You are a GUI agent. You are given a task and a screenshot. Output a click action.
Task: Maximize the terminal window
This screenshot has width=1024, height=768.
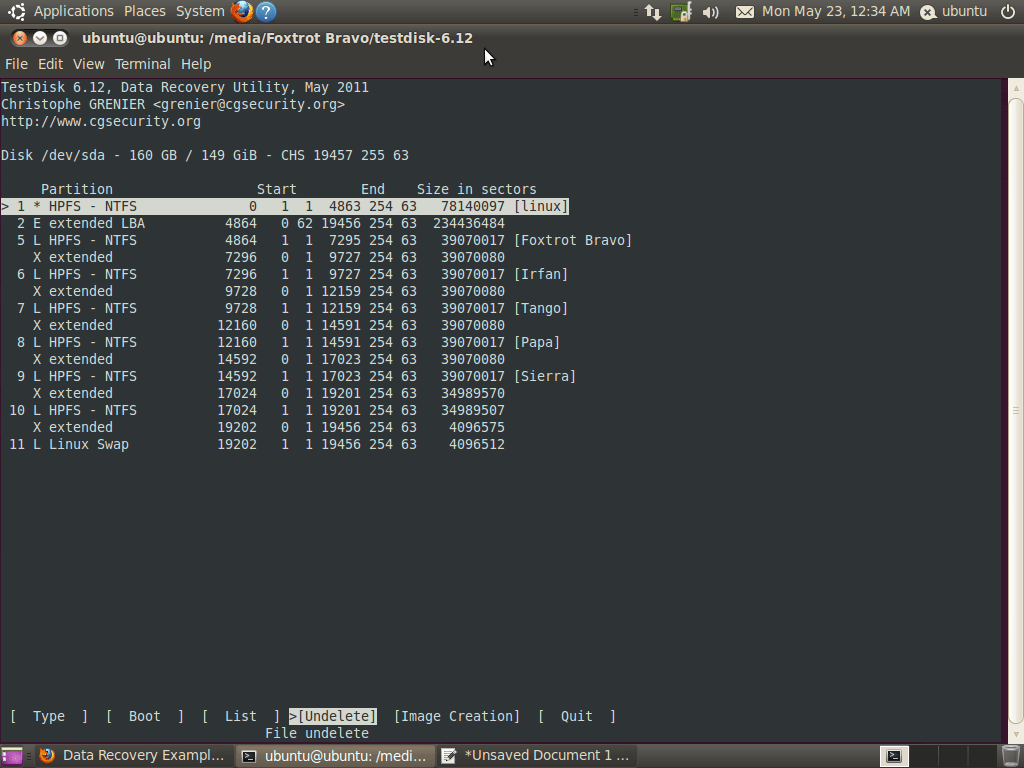pos(59,38)
